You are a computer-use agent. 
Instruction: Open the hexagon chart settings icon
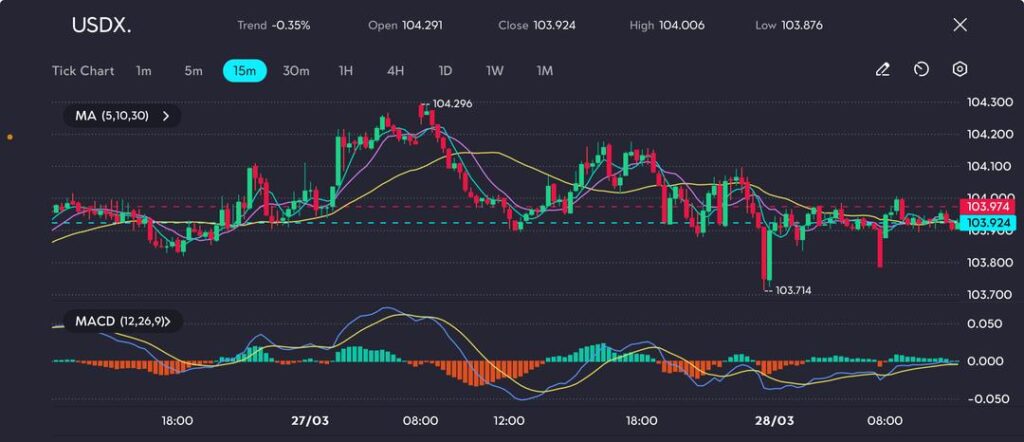960,70
